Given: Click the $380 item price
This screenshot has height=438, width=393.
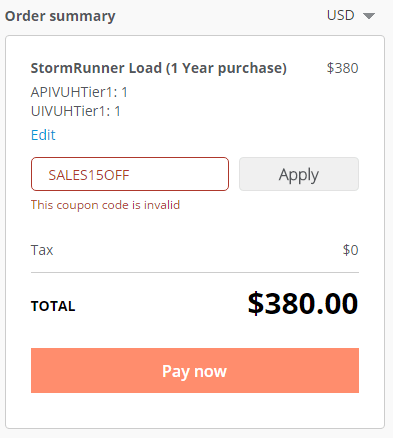Looking at the screenshot, I should click(x=342, y=68).
